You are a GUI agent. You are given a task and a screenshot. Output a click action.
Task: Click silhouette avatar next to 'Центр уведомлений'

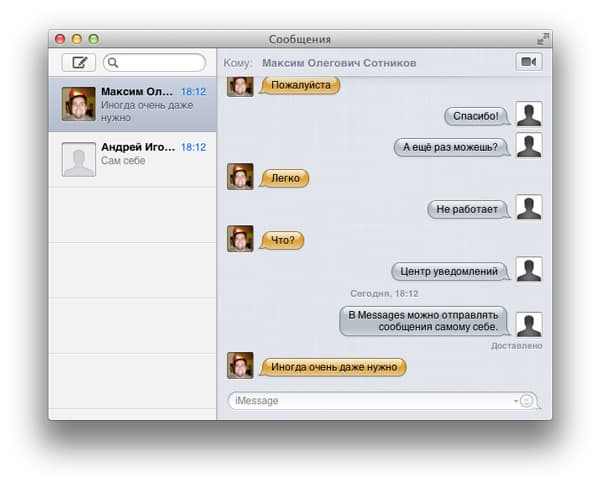tap(529, 269)
